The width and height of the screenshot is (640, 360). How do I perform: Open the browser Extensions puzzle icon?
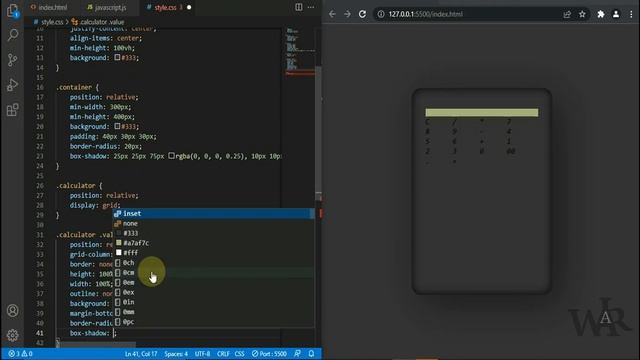click(601, 14)
